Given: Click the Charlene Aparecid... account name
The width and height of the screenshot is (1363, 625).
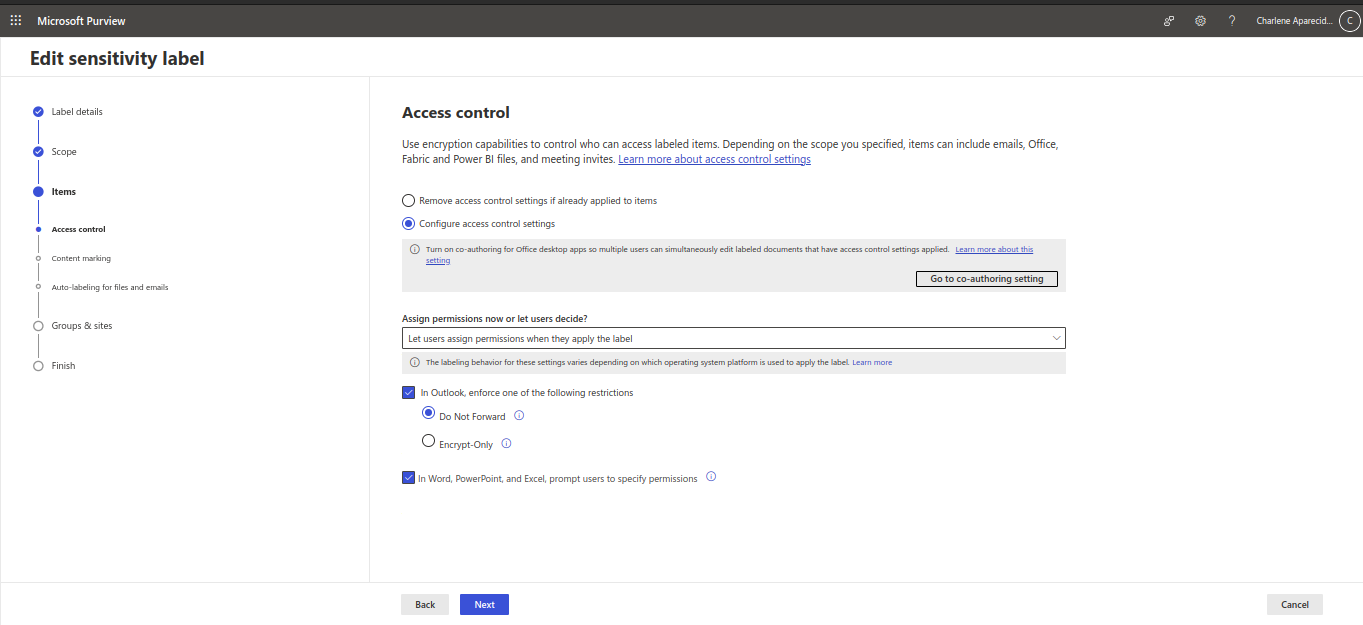Looking at the screenshot, I should tap(1294, 20).
